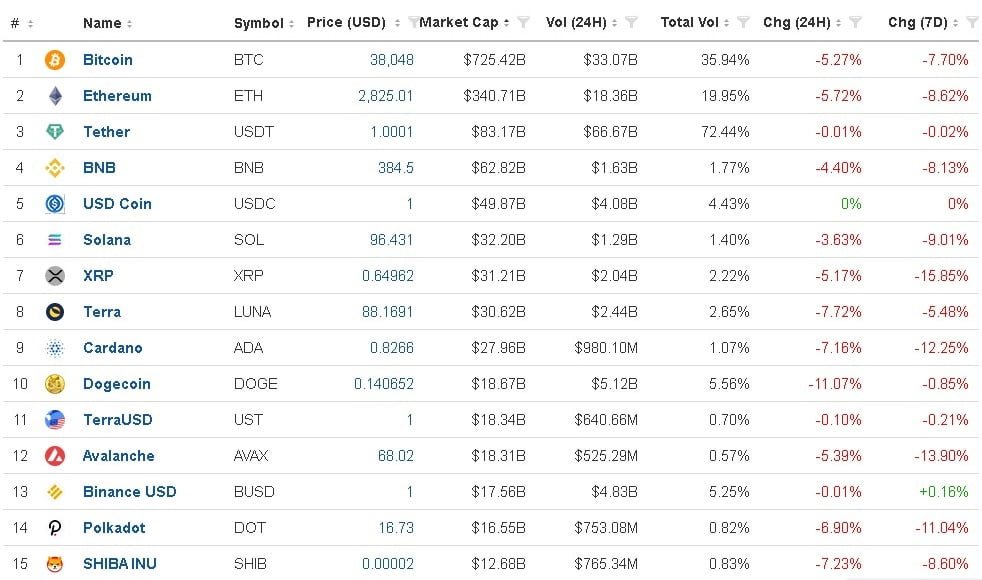Sort by the Name column header
This screenshot has width=982, height=580.
[x=101, y=23]
